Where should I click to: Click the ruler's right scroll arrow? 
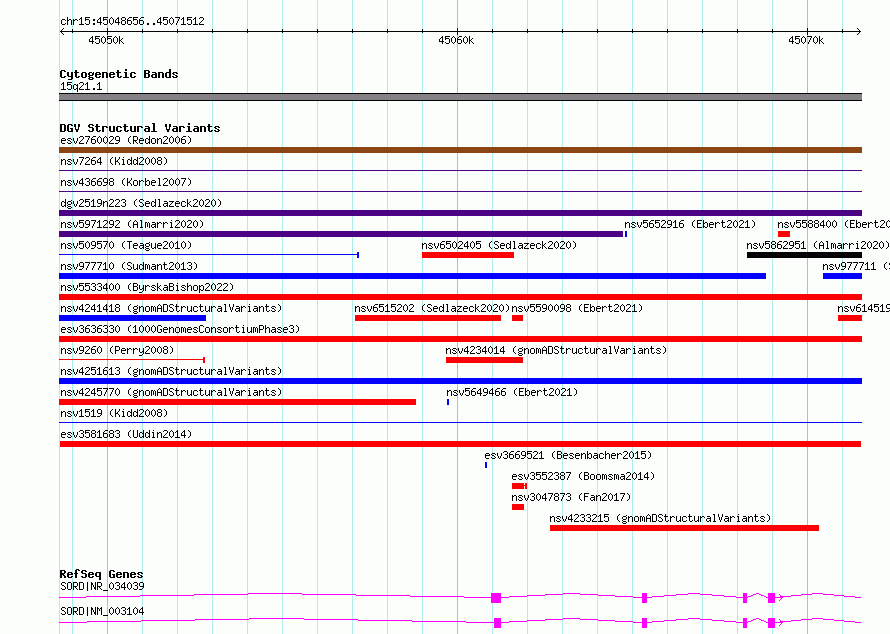(858, 32)
